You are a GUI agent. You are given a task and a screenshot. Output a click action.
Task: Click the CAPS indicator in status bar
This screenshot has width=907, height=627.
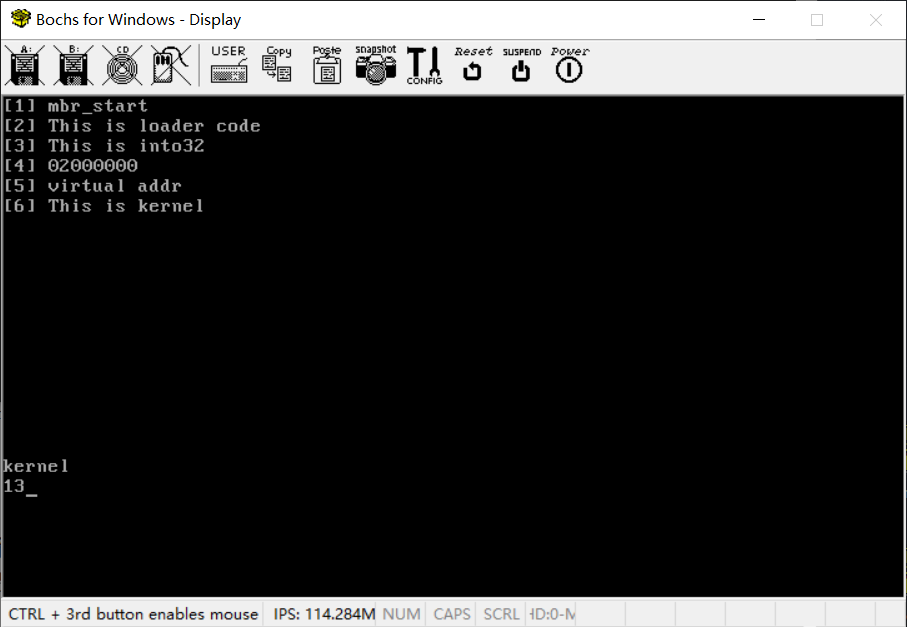click(x=452, y=614)
